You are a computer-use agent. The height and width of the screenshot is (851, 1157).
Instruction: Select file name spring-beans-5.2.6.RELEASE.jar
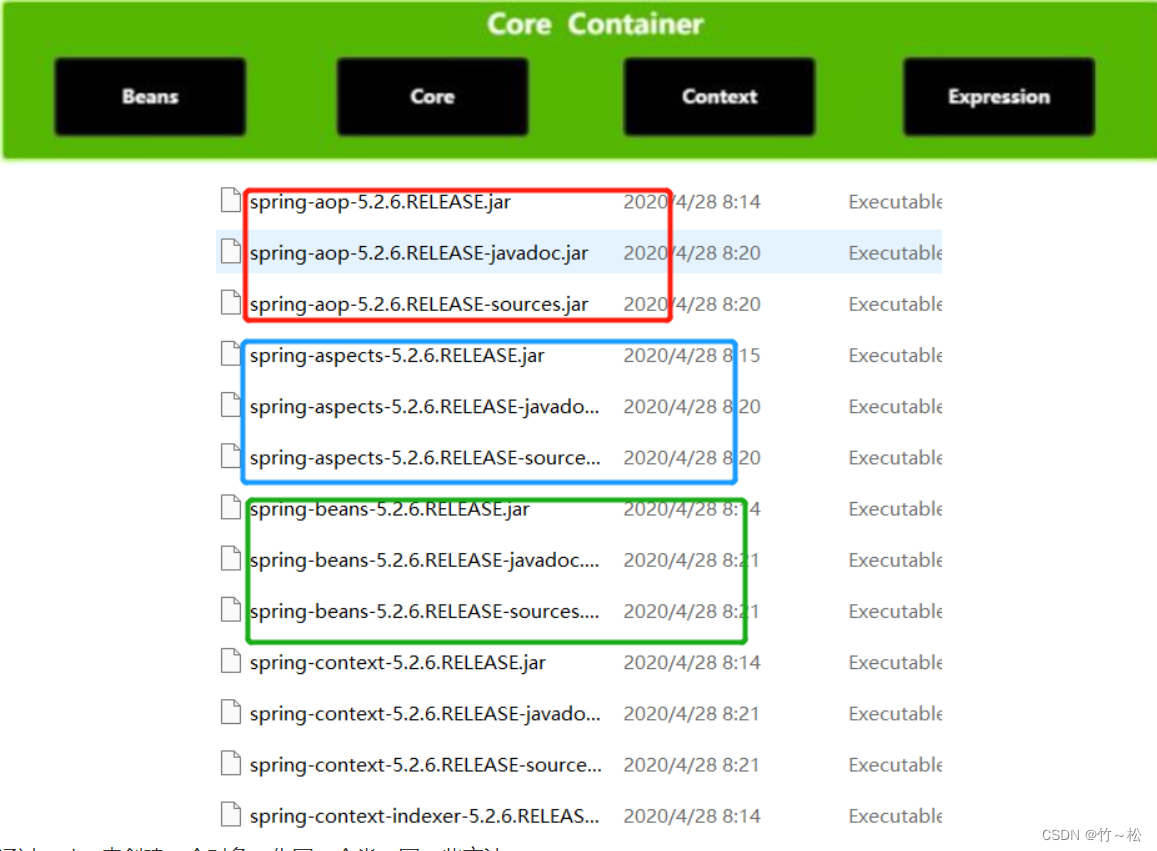390,509
